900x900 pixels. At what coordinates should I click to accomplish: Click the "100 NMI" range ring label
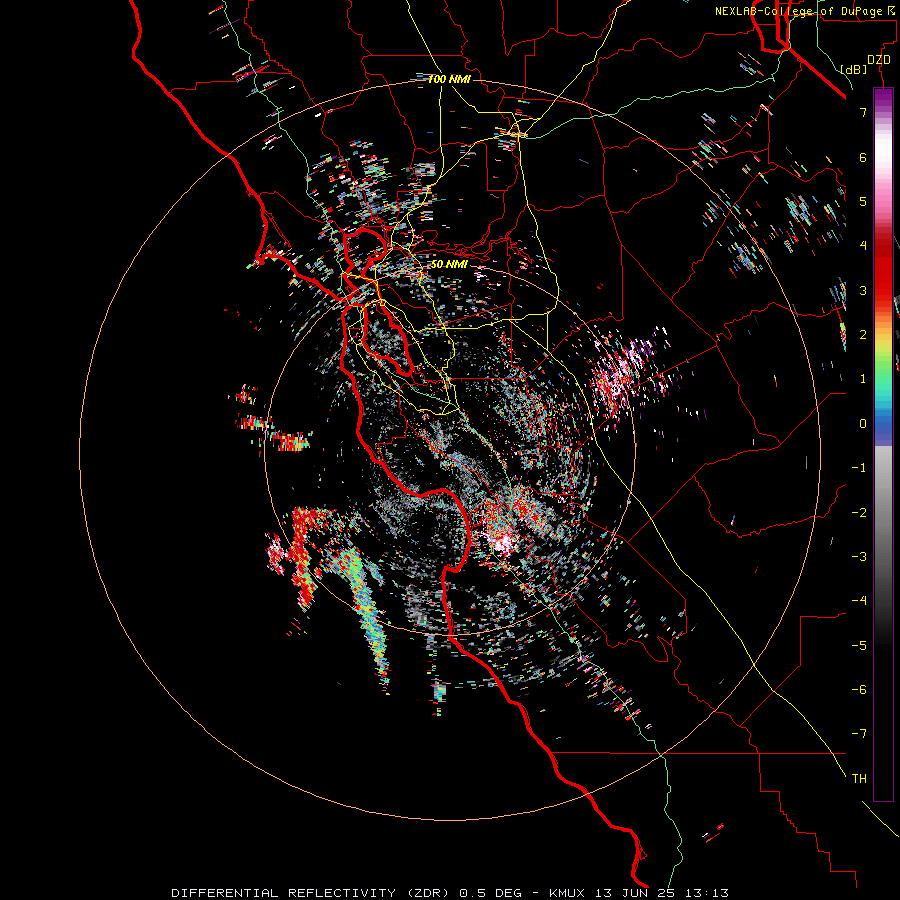[x=449, y=79]
